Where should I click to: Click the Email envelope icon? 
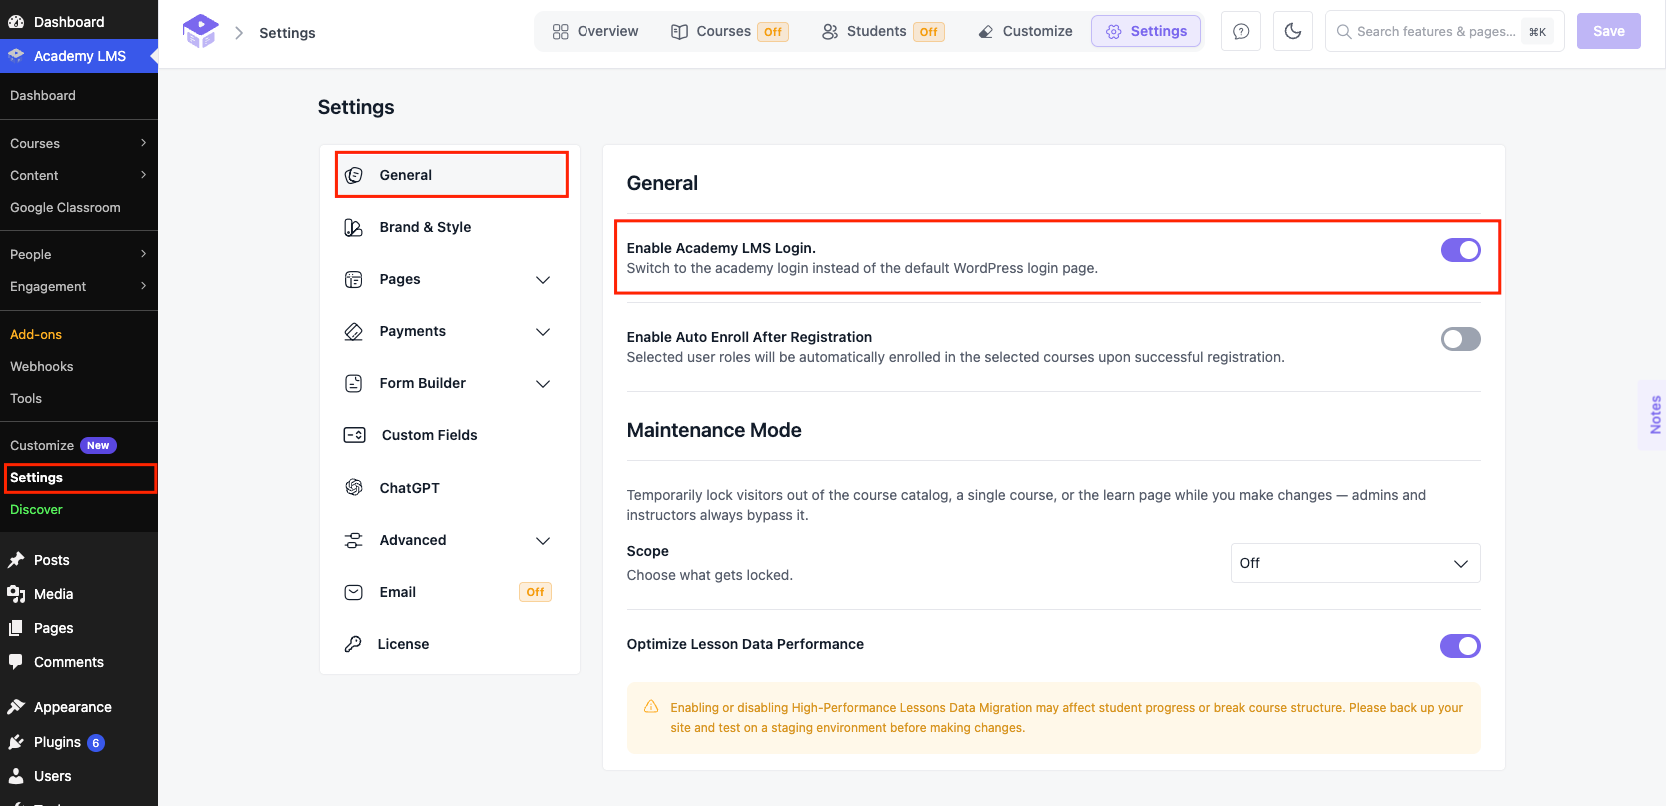pyautogui.click(x=354, y=592)
